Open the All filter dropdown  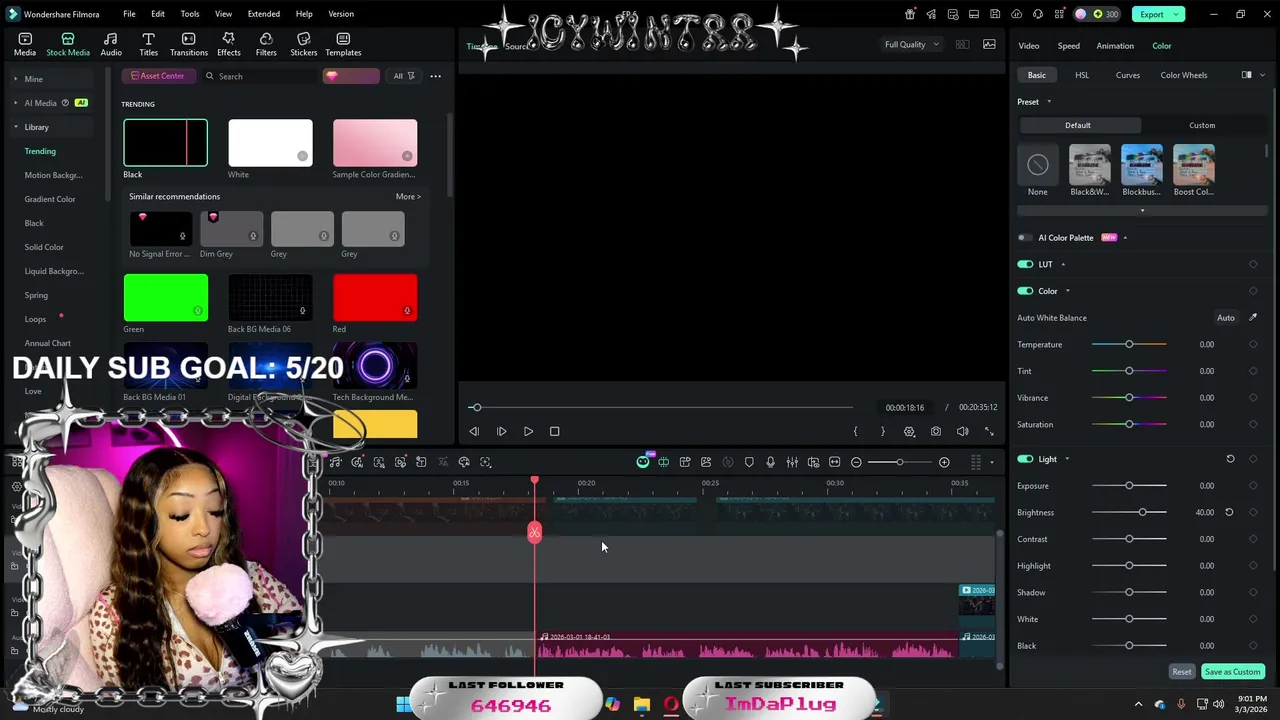click(x=404, y=76)
